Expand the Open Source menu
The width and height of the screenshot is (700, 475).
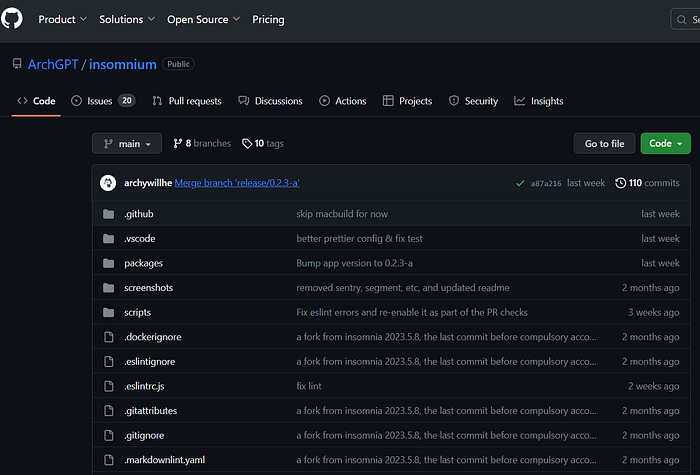[x=204, y=19]
